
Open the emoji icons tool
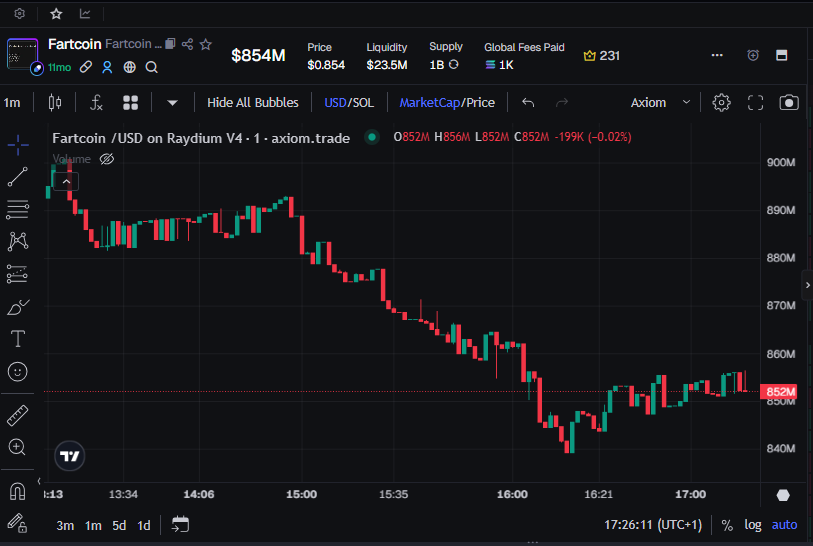point(18,372)
